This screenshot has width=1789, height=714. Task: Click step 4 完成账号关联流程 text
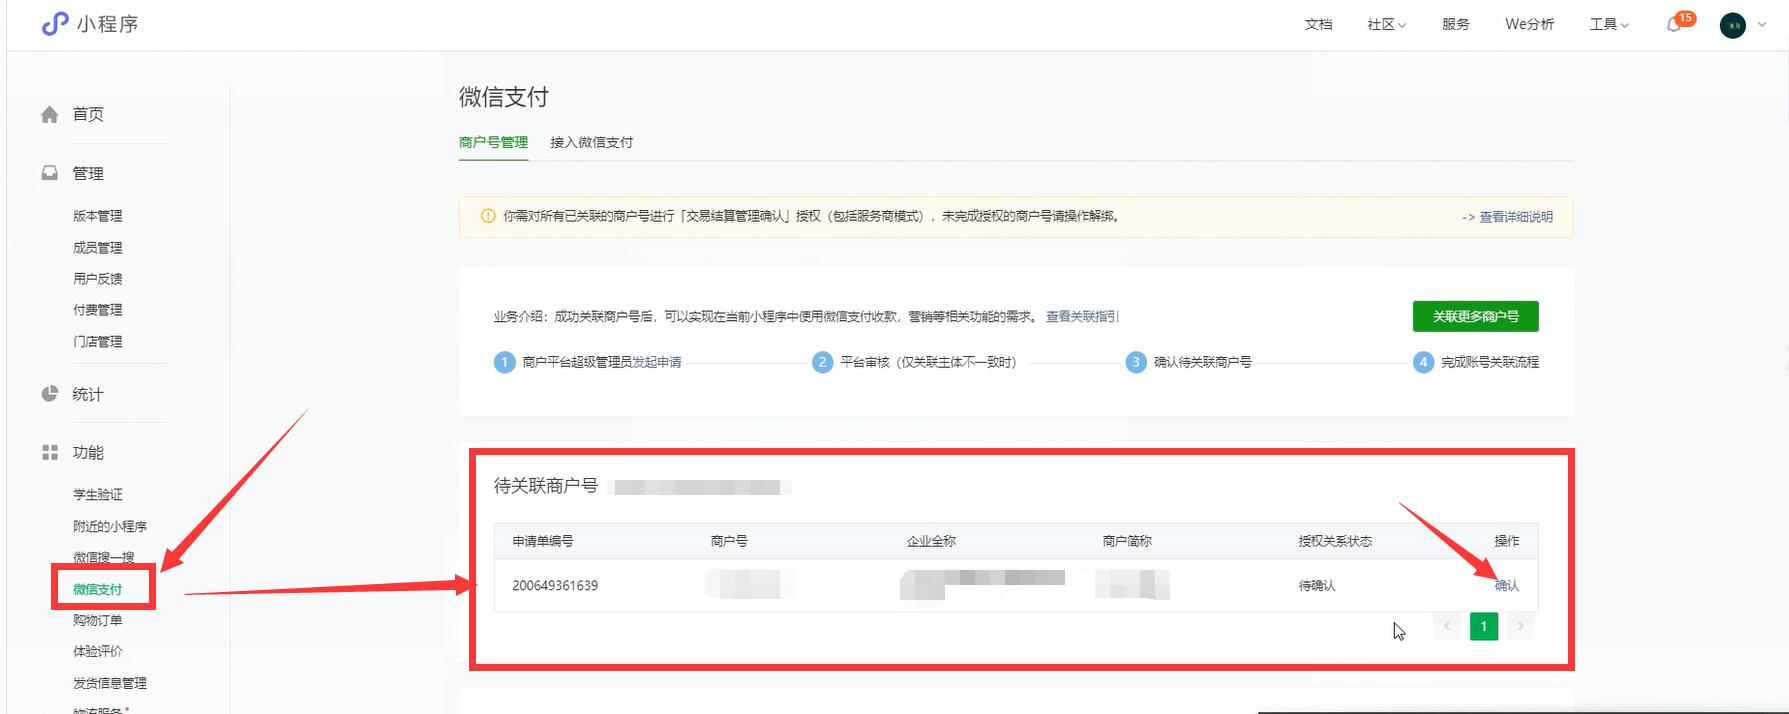[1490, 362]
